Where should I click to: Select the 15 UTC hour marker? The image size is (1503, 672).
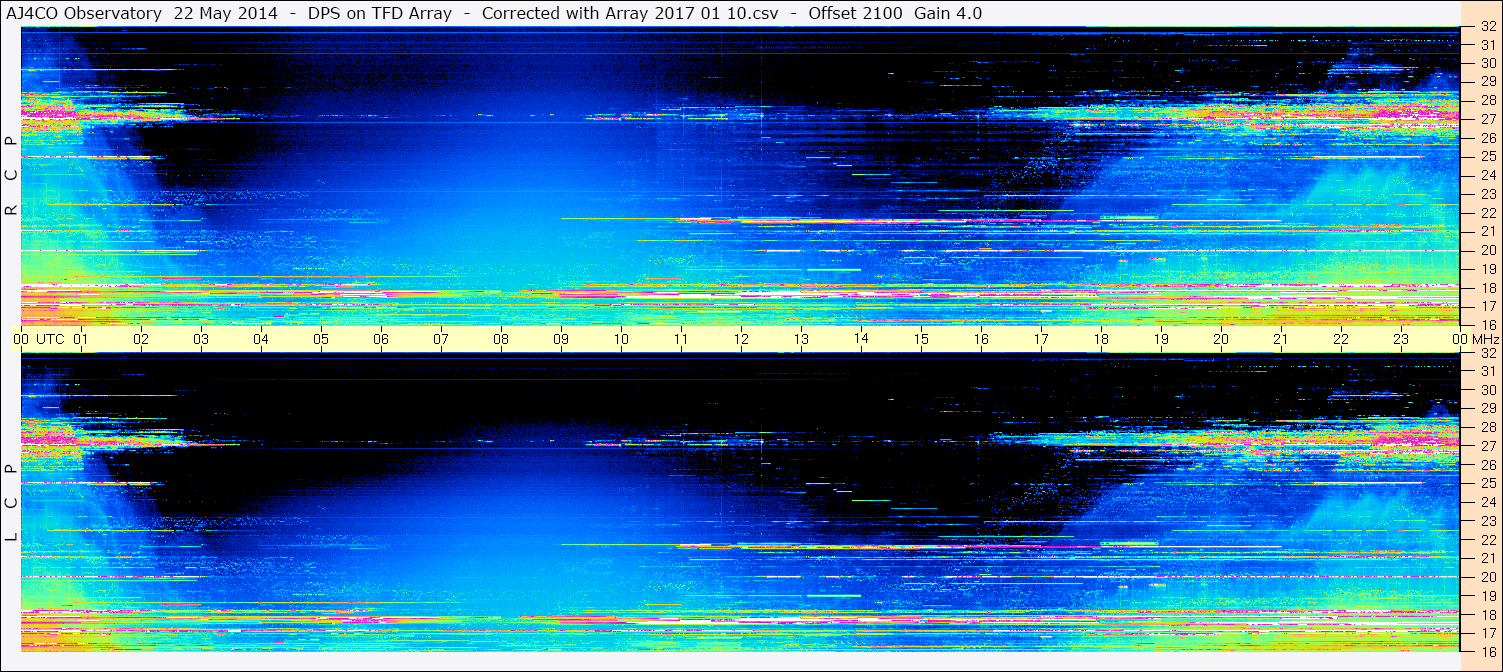click(921, 339)
